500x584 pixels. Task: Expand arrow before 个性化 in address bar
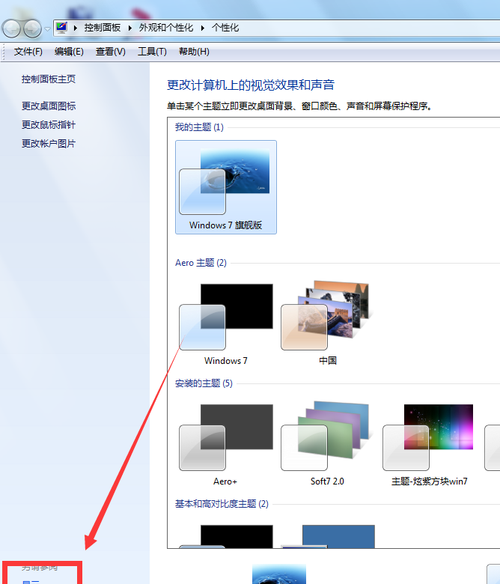click(203, 28)
